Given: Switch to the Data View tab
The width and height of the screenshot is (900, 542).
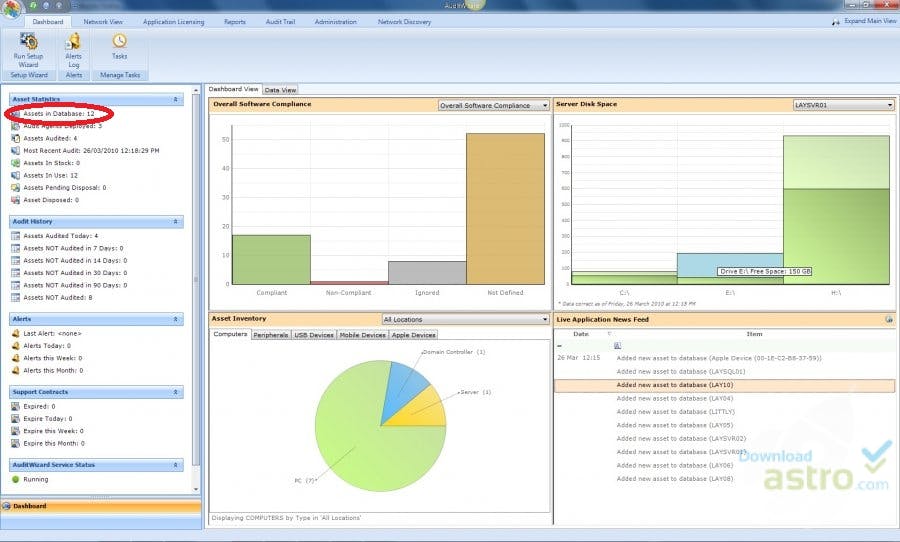Looking at the screenshot, I should click(x=280, y=90).
